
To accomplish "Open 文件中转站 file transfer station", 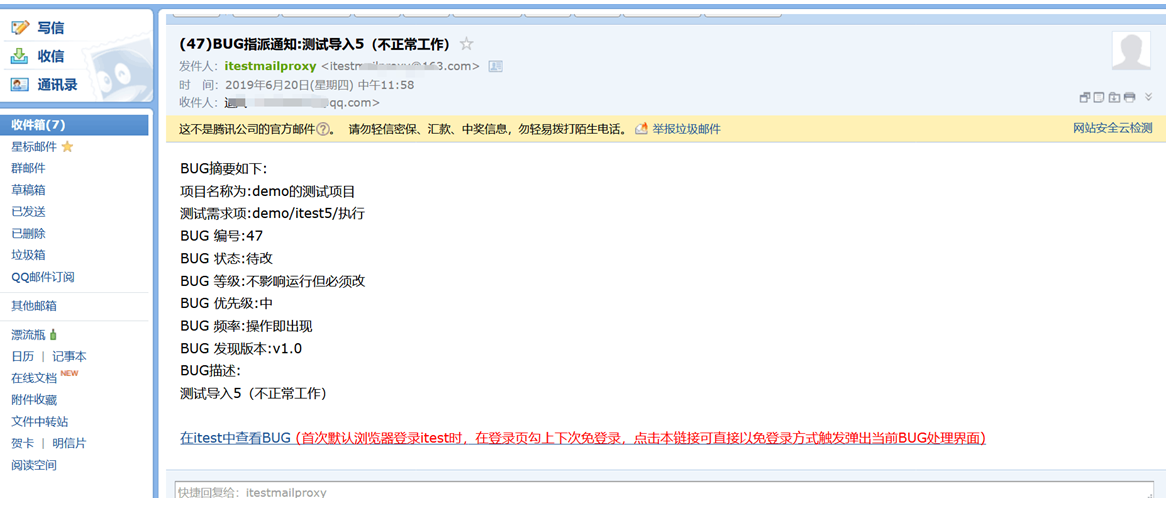I will pos(40,421).
